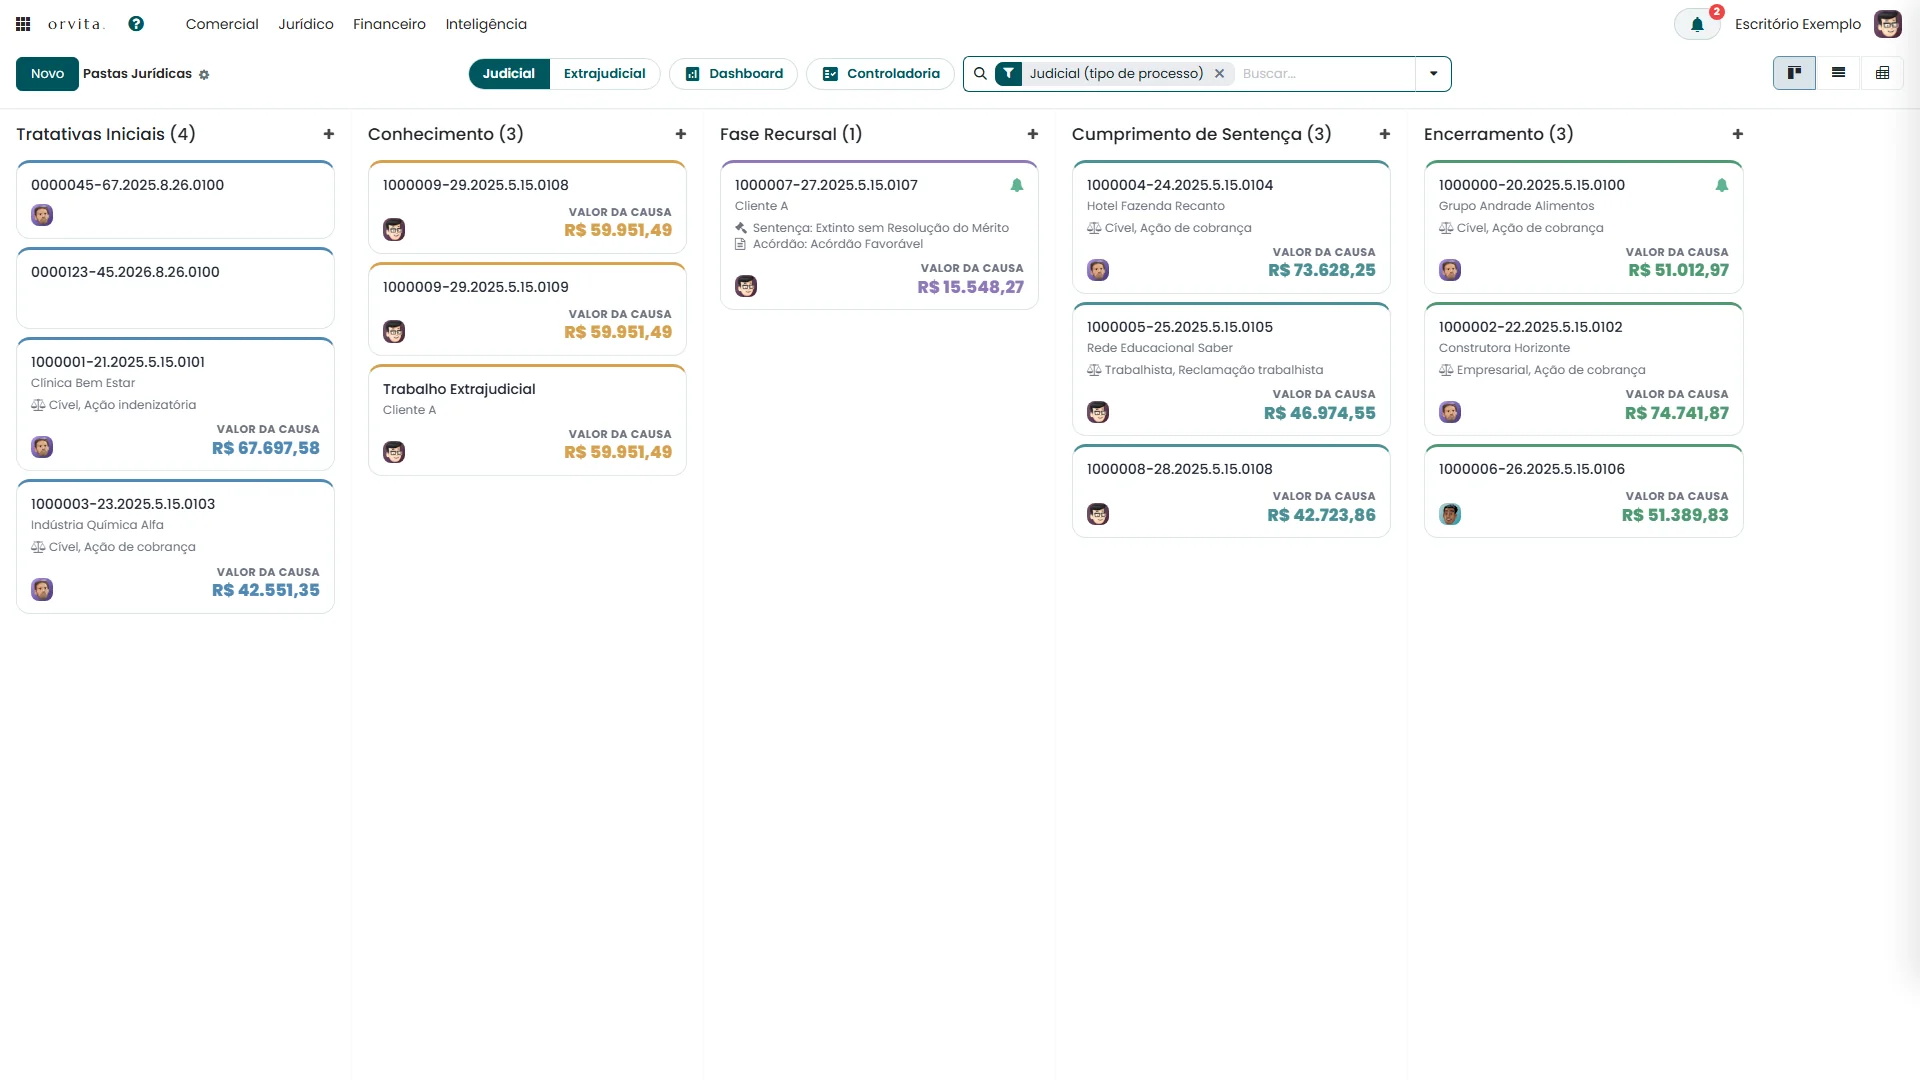The image size is (1920, 1080).
Task: Select the Judicial toggle
Action: point(509,74)
